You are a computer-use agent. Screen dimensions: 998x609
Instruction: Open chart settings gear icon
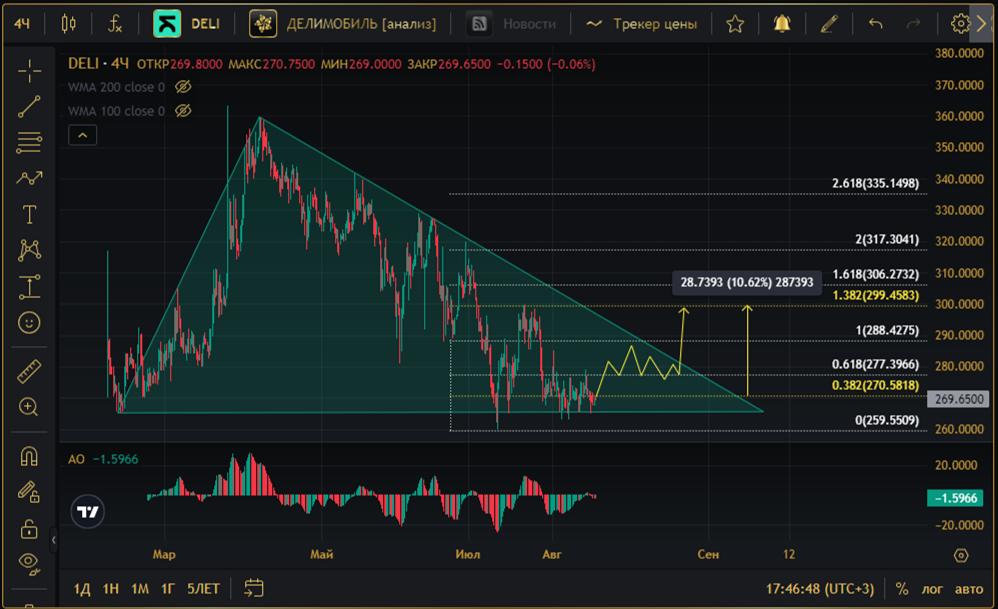coord(960,24)
